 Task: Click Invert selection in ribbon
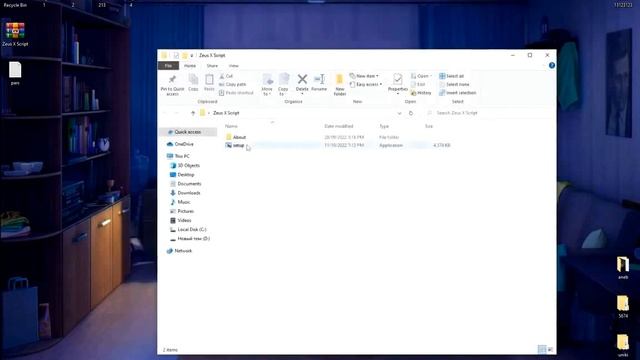click(458, 93)
